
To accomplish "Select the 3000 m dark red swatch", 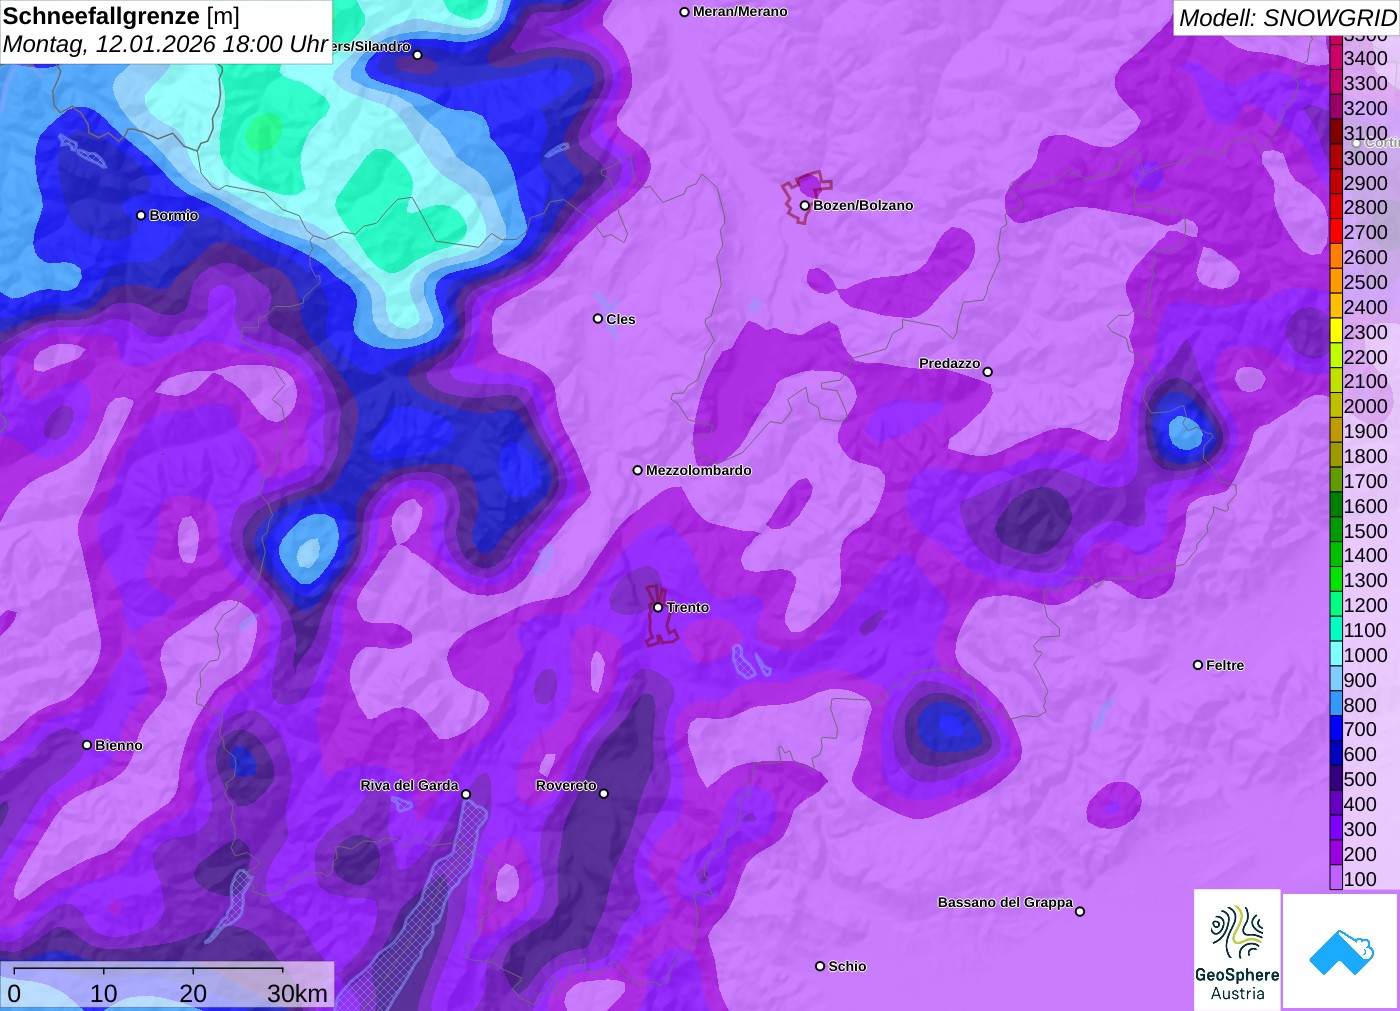I will pyautogui.click(x=1335, y=157).
